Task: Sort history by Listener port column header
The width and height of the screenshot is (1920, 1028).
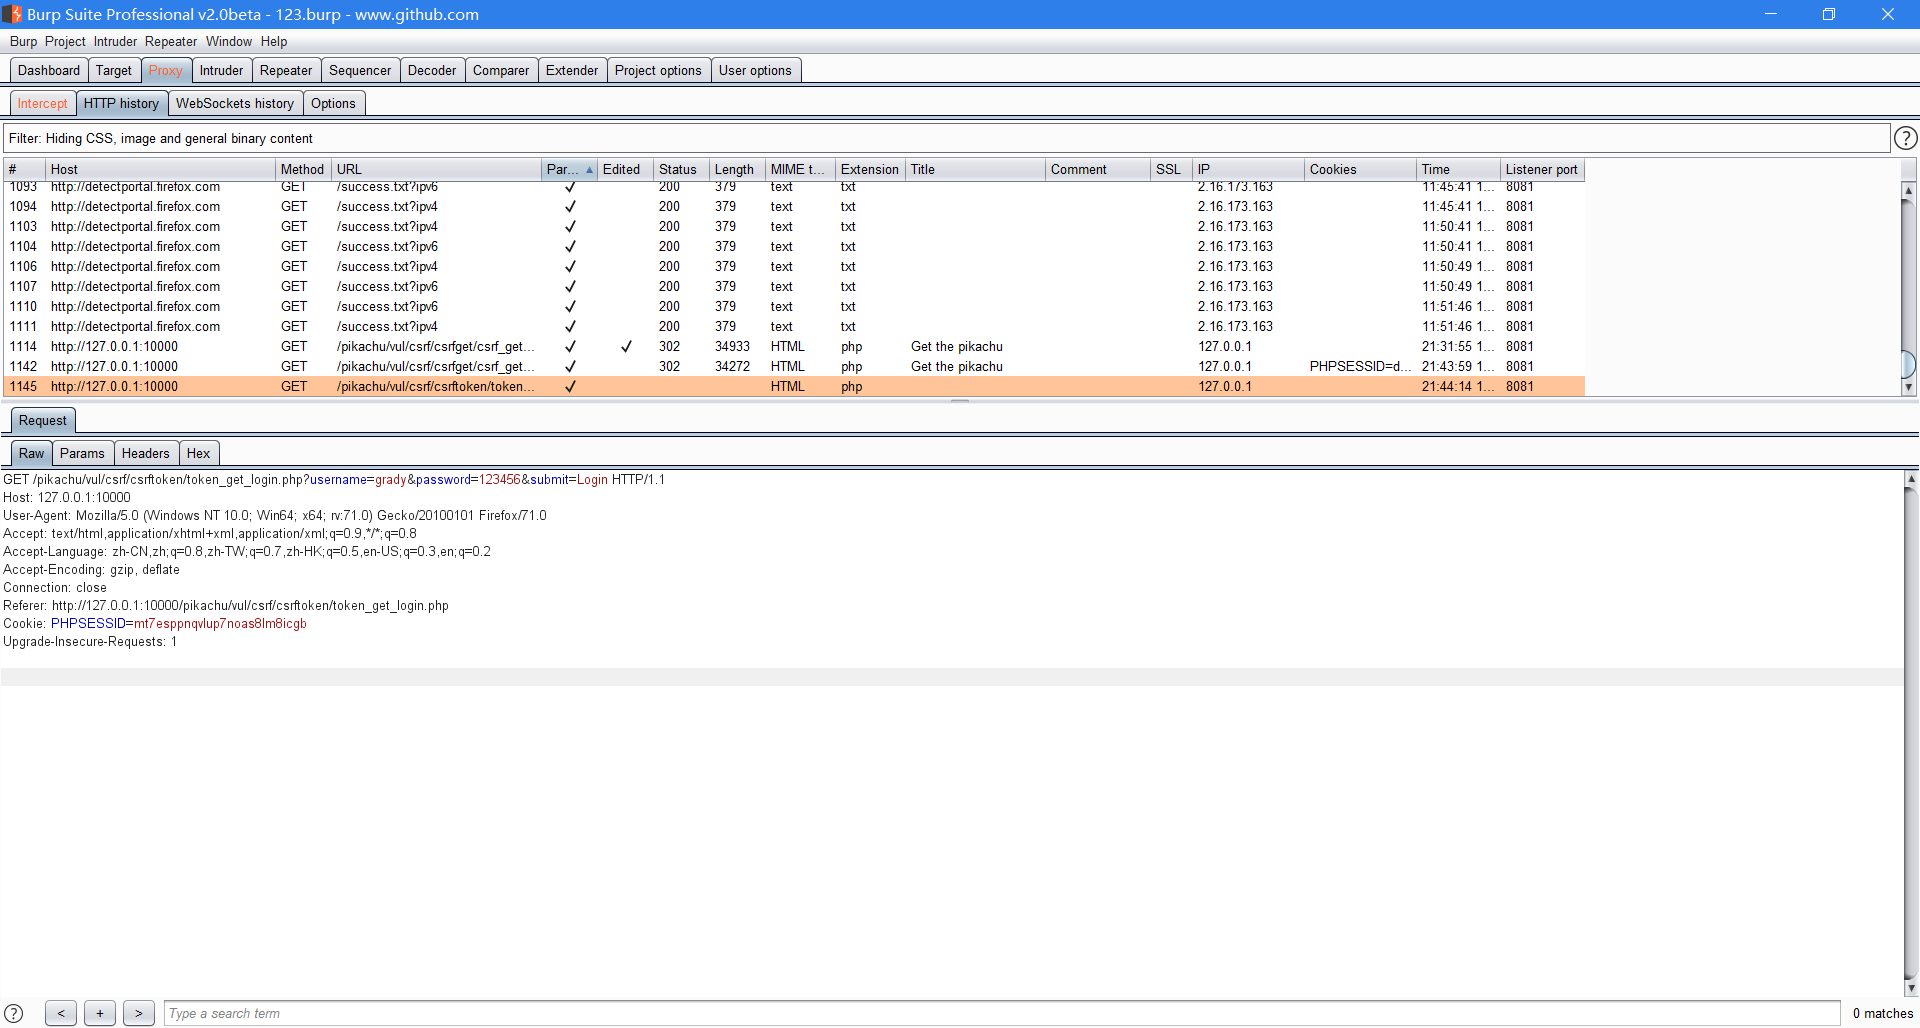Action: click(1542, 169)
